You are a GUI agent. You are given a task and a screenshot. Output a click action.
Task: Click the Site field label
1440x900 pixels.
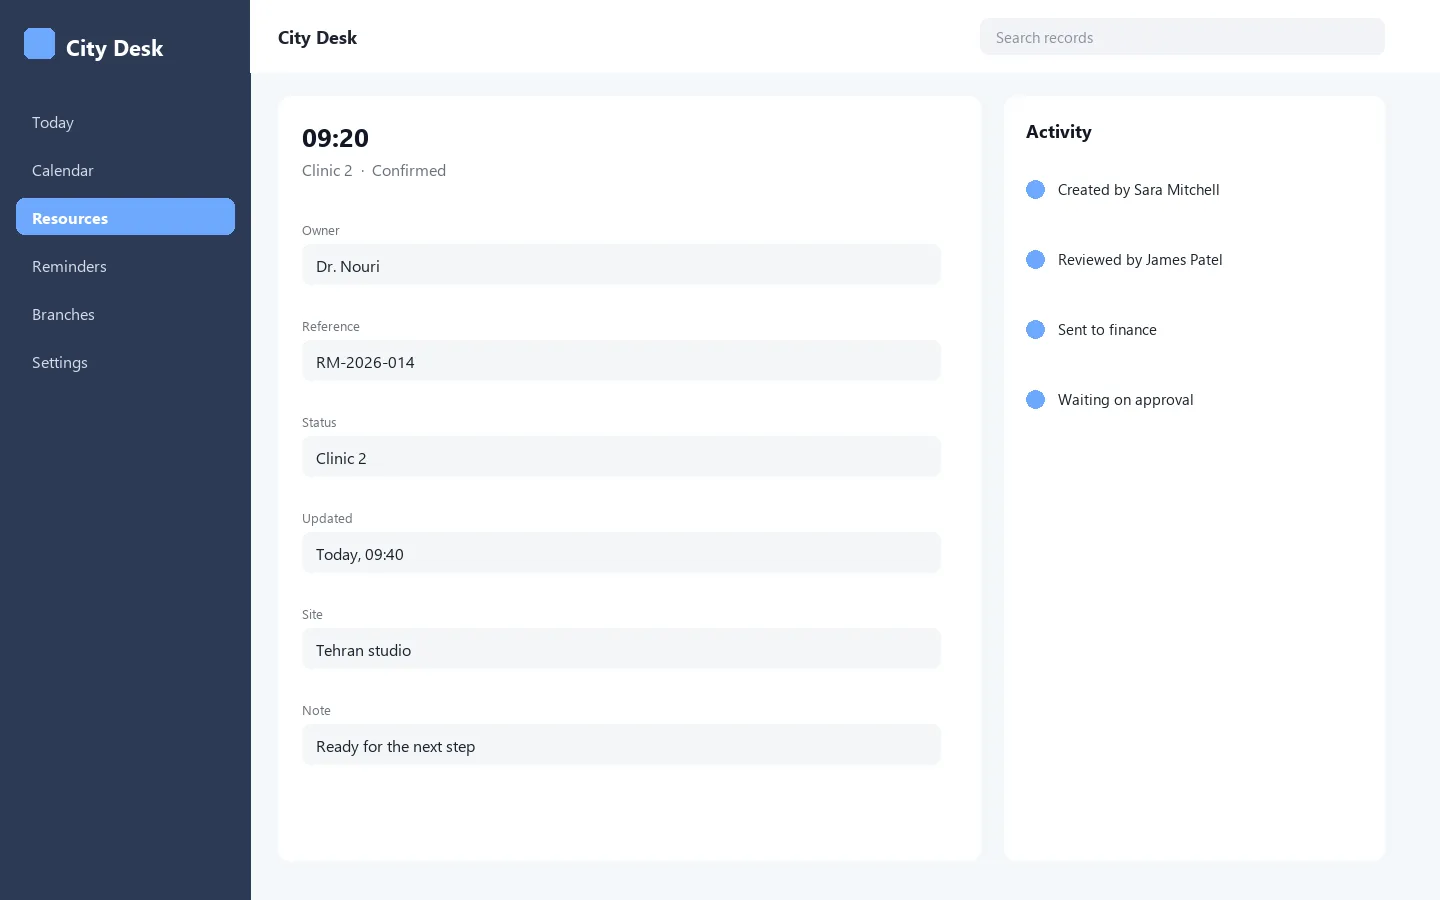pyautogui.click(x=312, y=615)
